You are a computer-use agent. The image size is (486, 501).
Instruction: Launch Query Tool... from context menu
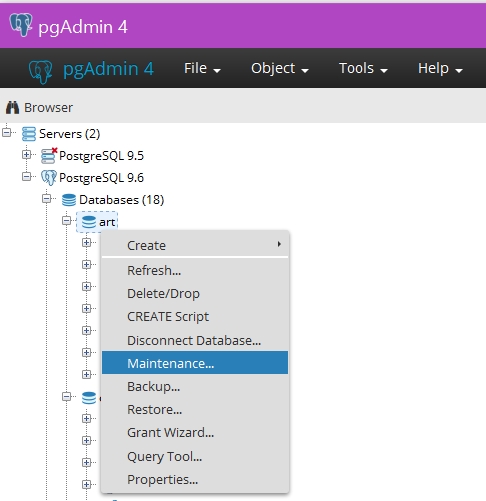pyautogui.click(x=195, y=456)
